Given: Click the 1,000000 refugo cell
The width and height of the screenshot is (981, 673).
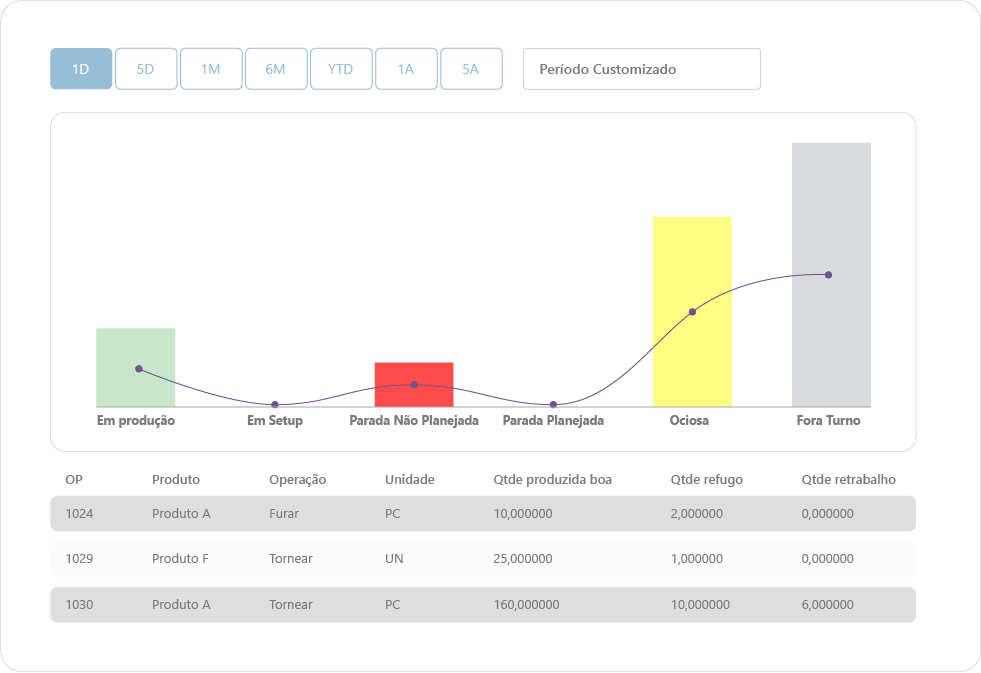Looking at the screenshot, I should coord(697,559).
